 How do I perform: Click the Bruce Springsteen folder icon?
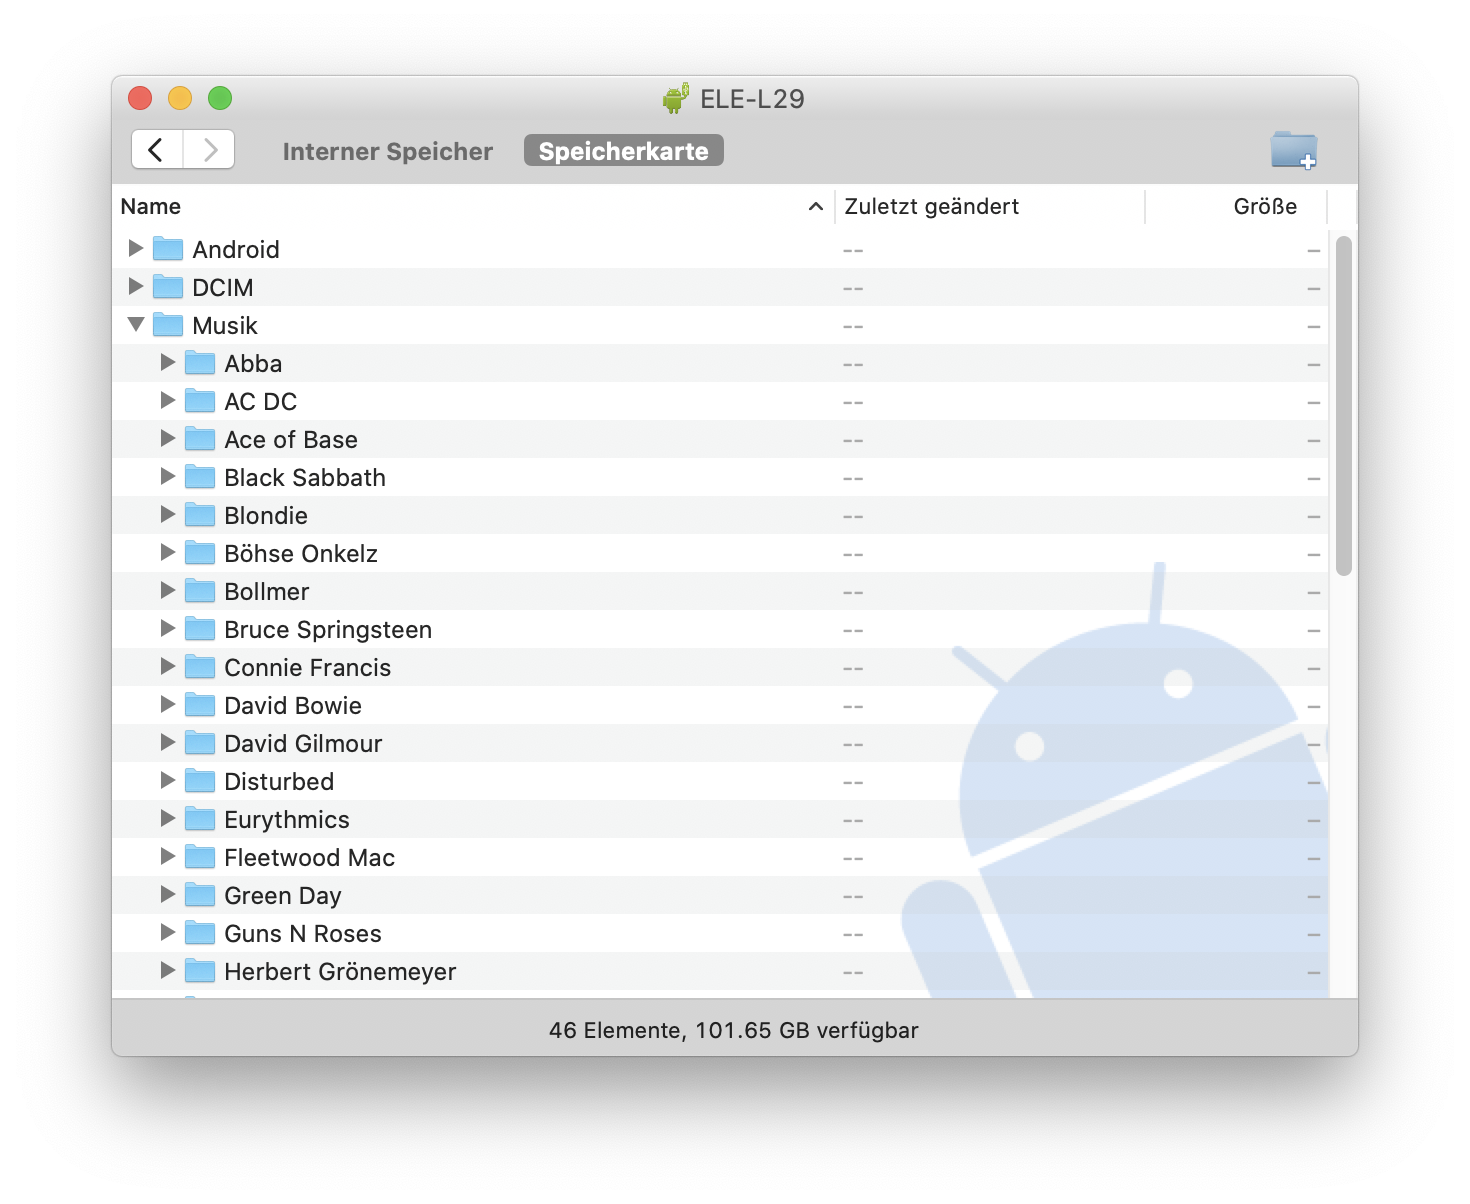pyautogui.click(x=200, y=628)
